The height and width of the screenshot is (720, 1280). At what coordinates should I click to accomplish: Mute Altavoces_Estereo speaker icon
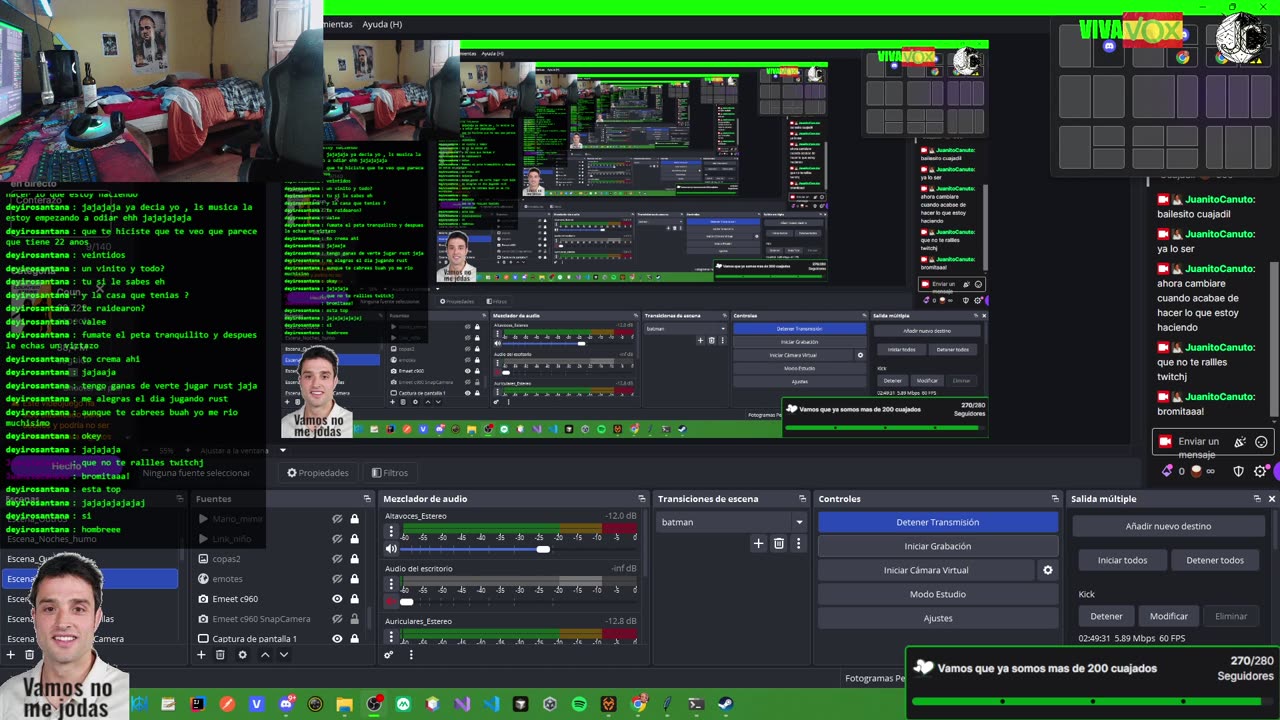tap(391, 549)
